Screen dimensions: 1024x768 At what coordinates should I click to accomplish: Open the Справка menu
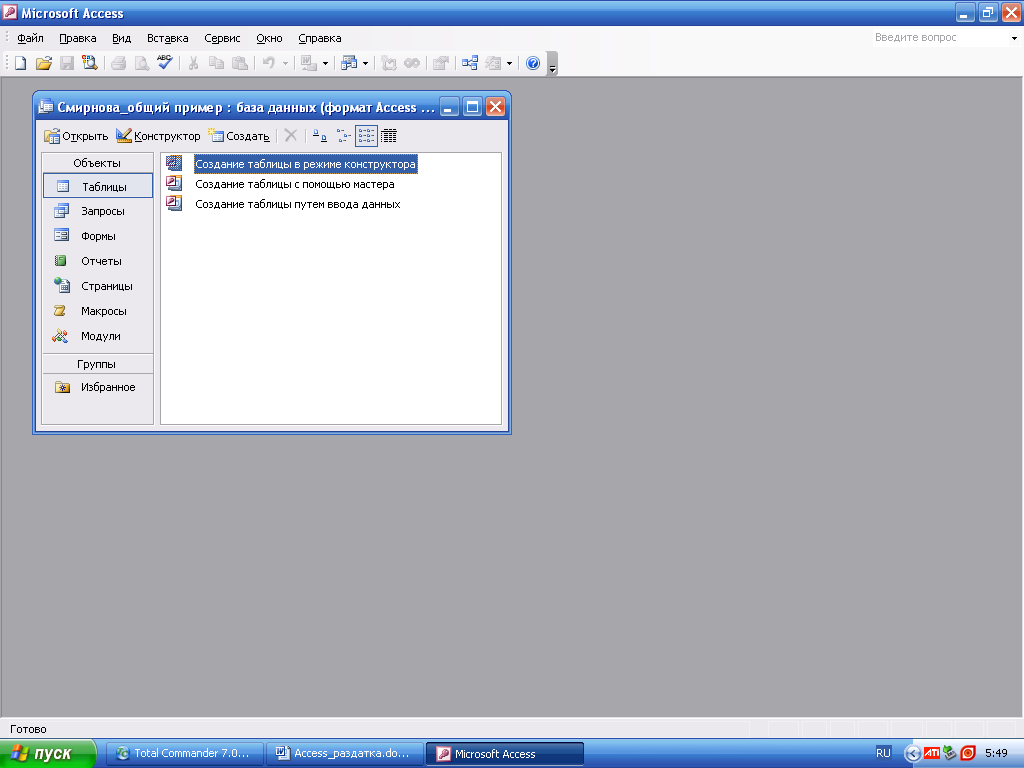(319, 39)
